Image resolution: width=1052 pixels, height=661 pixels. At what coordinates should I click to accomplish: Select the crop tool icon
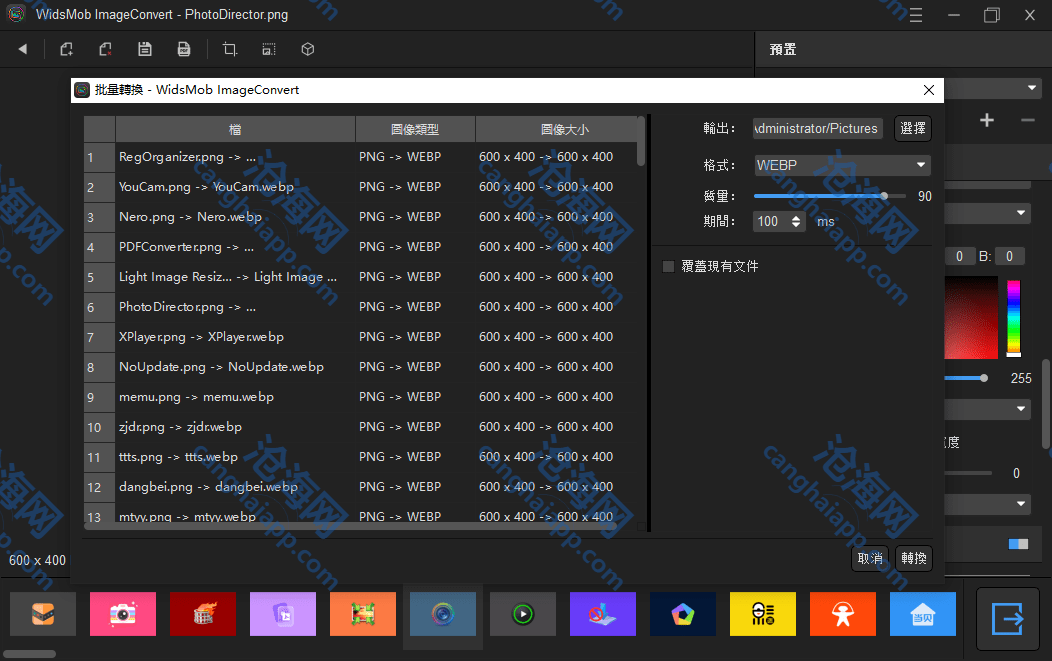tap(230, 49)
